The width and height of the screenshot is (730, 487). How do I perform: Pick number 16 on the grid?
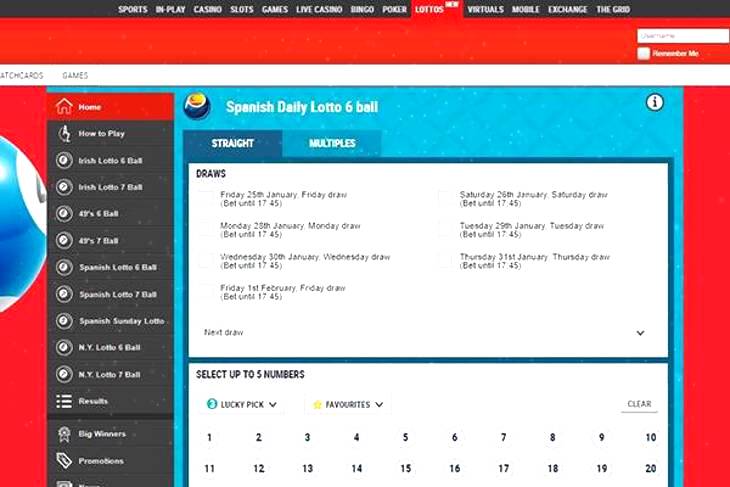pyautogui.click(x=454, y=468)
